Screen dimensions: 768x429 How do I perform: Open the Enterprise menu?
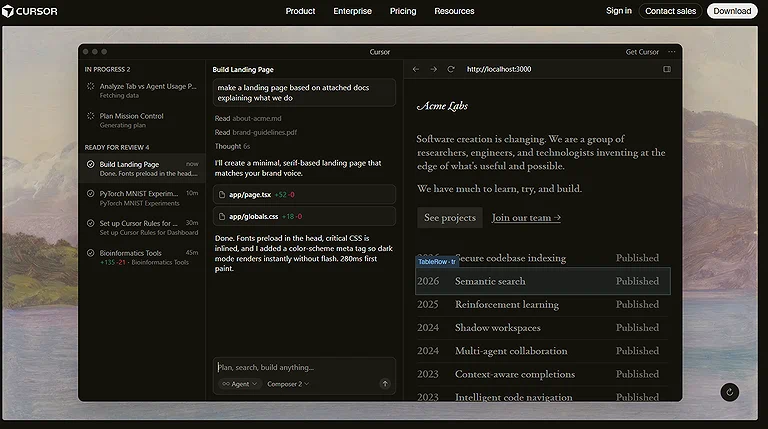click(x=352, y=11)
